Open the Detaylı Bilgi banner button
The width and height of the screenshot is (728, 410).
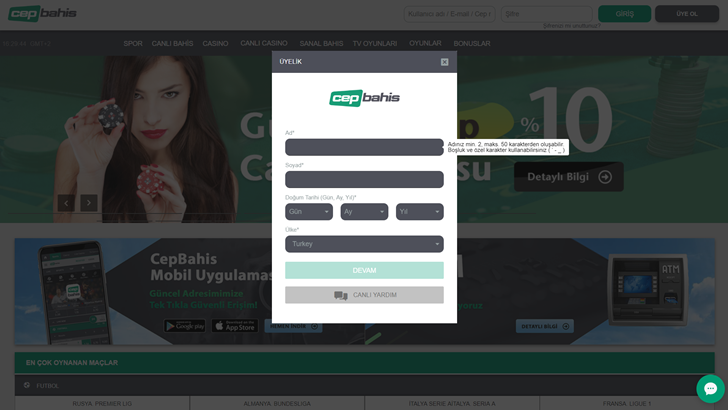(x=569, y=177)
